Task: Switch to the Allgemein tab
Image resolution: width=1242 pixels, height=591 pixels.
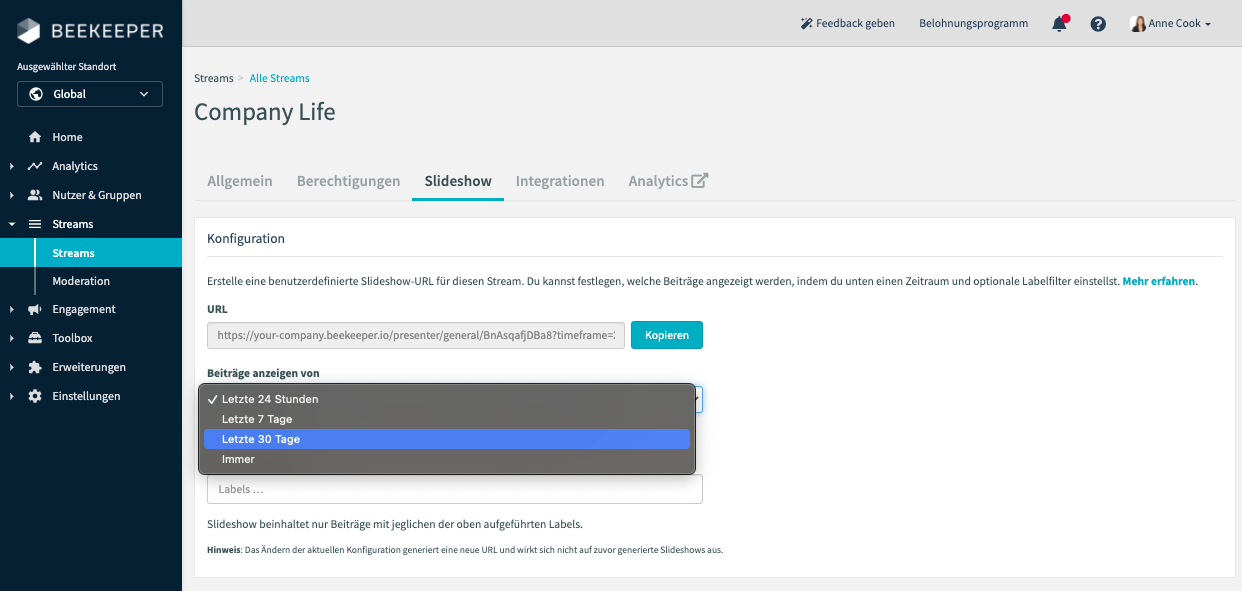Action: tap(240, 181)
